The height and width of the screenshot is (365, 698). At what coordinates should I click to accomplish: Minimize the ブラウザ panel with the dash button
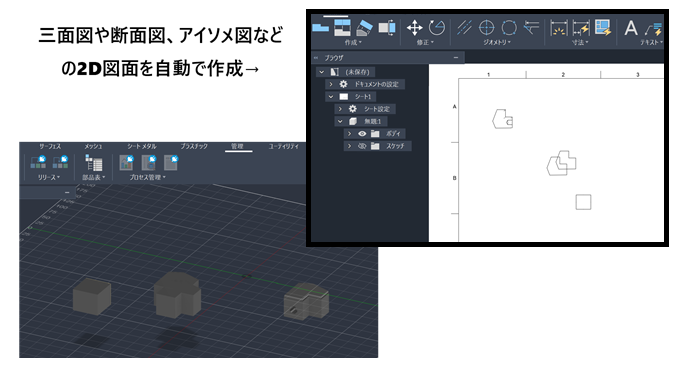pos(455,58)
